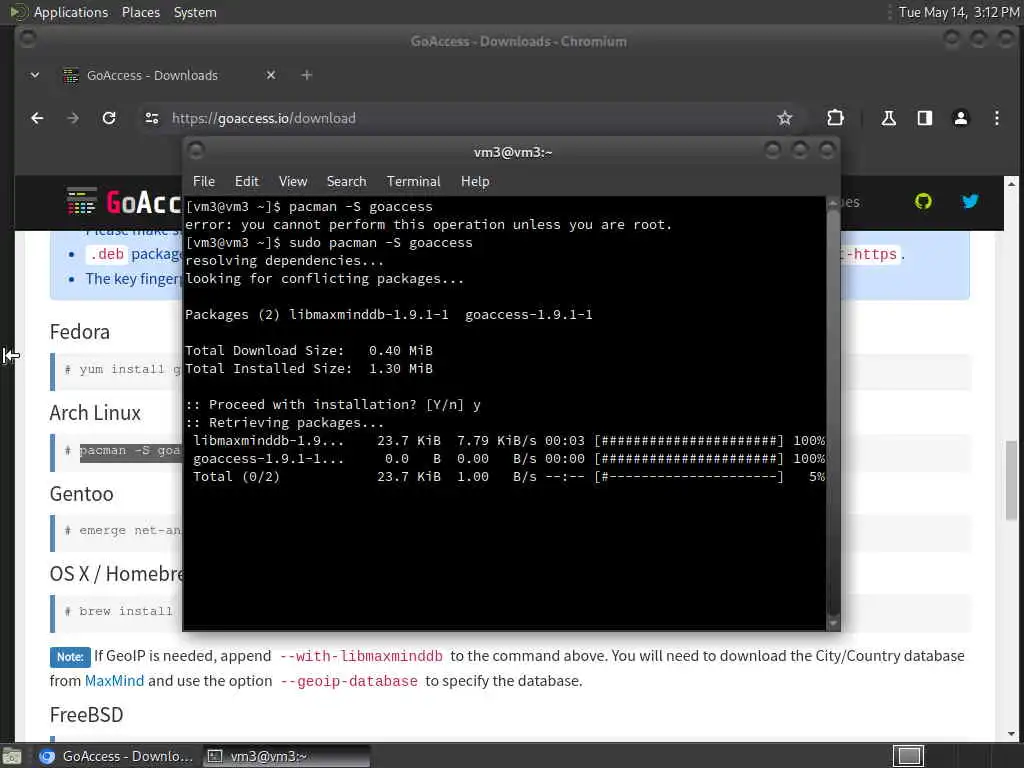Click the brew install code block
Image resolution: width=1024 pixels, height=768 pixels.
click(118, 612)
